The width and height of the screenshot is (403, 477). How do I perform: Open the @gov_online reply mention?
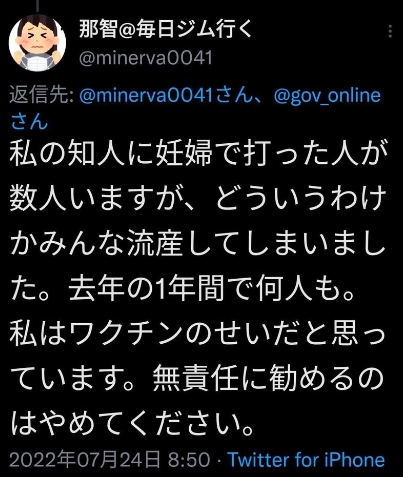coord(327,96)
